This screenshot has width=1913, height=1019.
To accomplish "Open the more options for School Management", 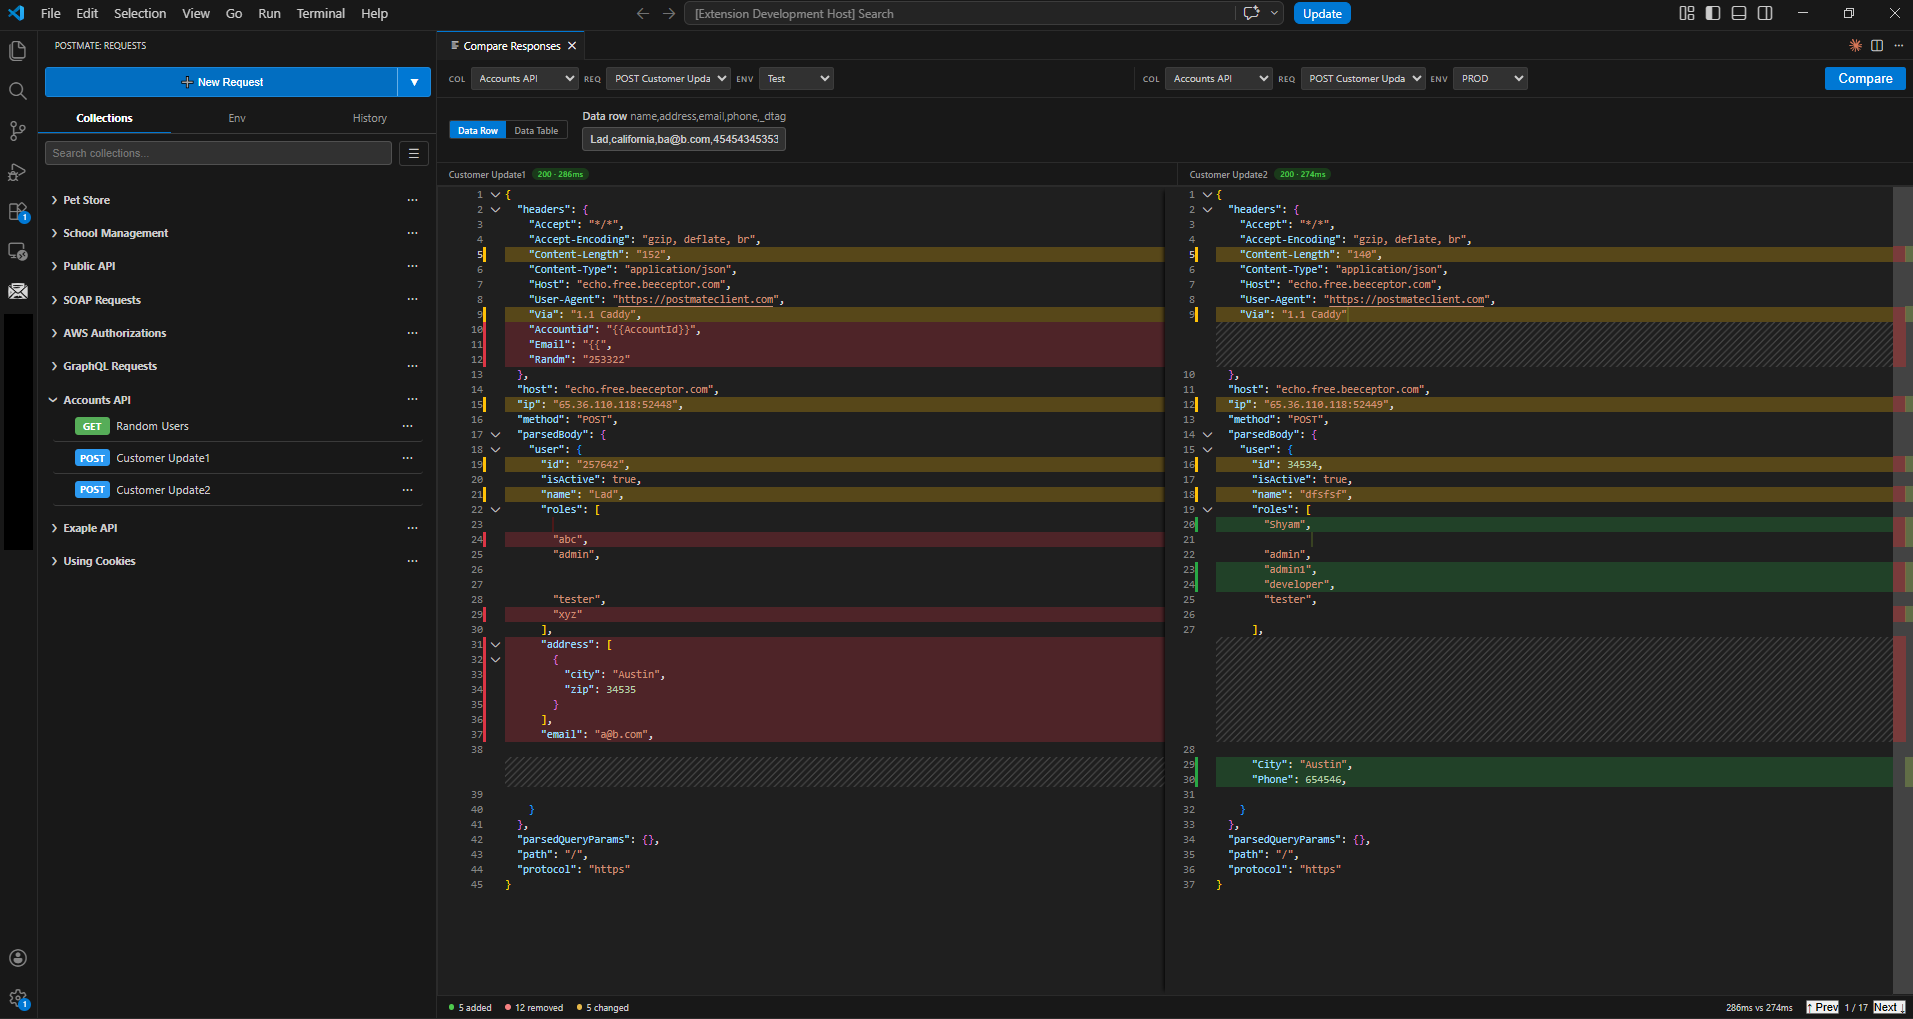I will pos(412,233).
